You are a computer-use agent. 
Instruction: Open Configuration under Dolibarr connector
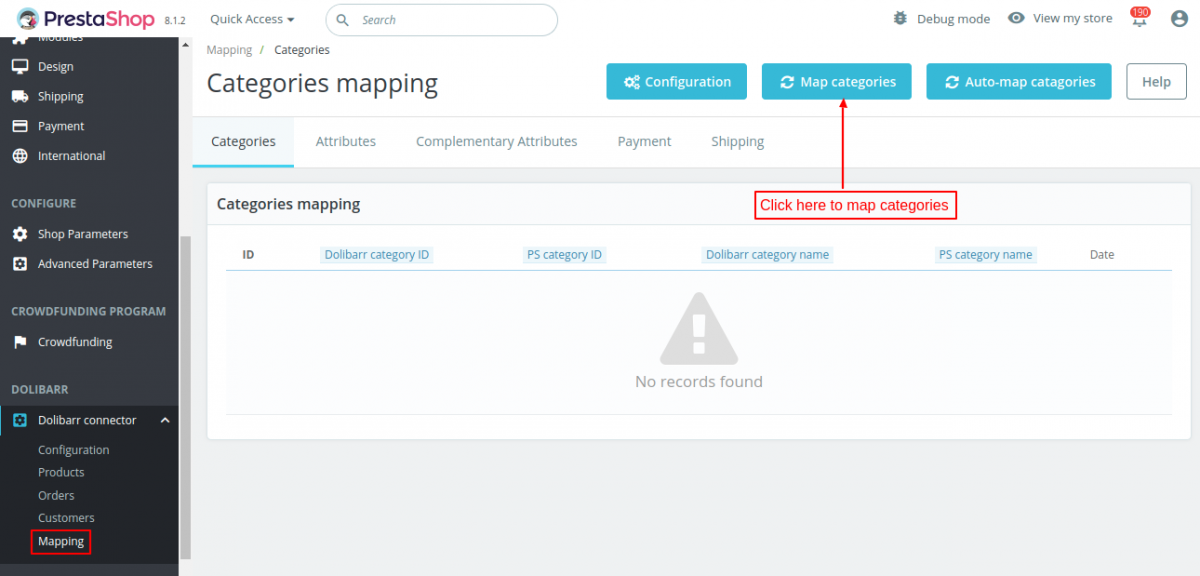click(74, 450)
